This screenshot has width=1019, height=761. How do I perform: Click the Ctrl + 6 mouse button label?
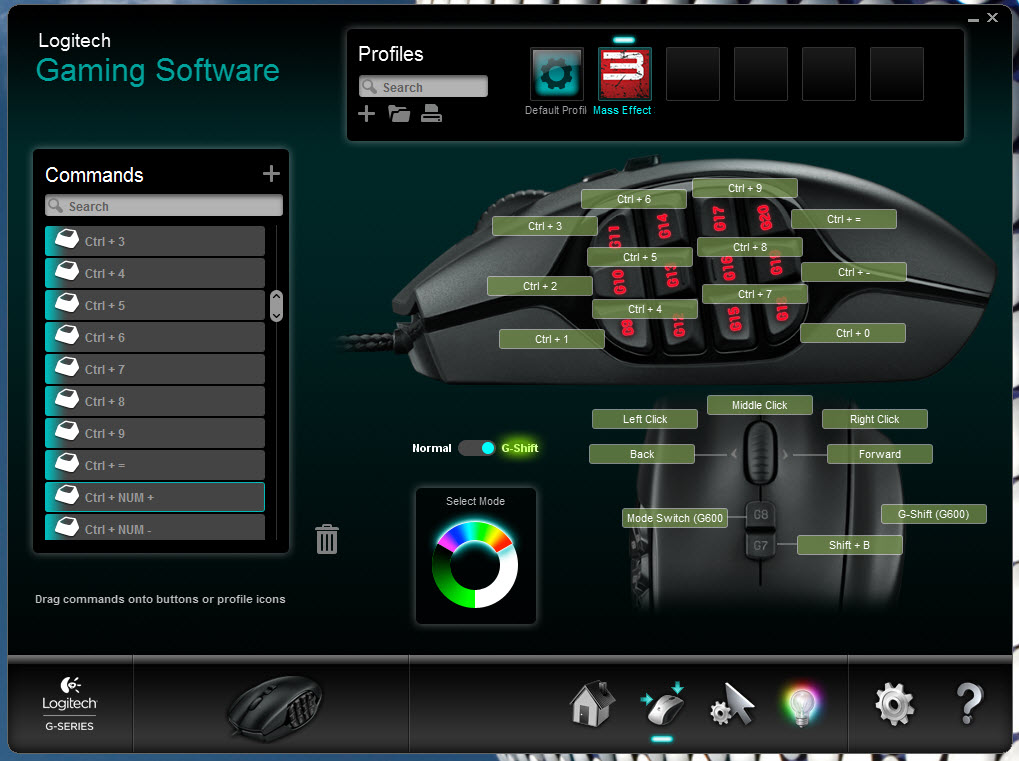[634, 199]
